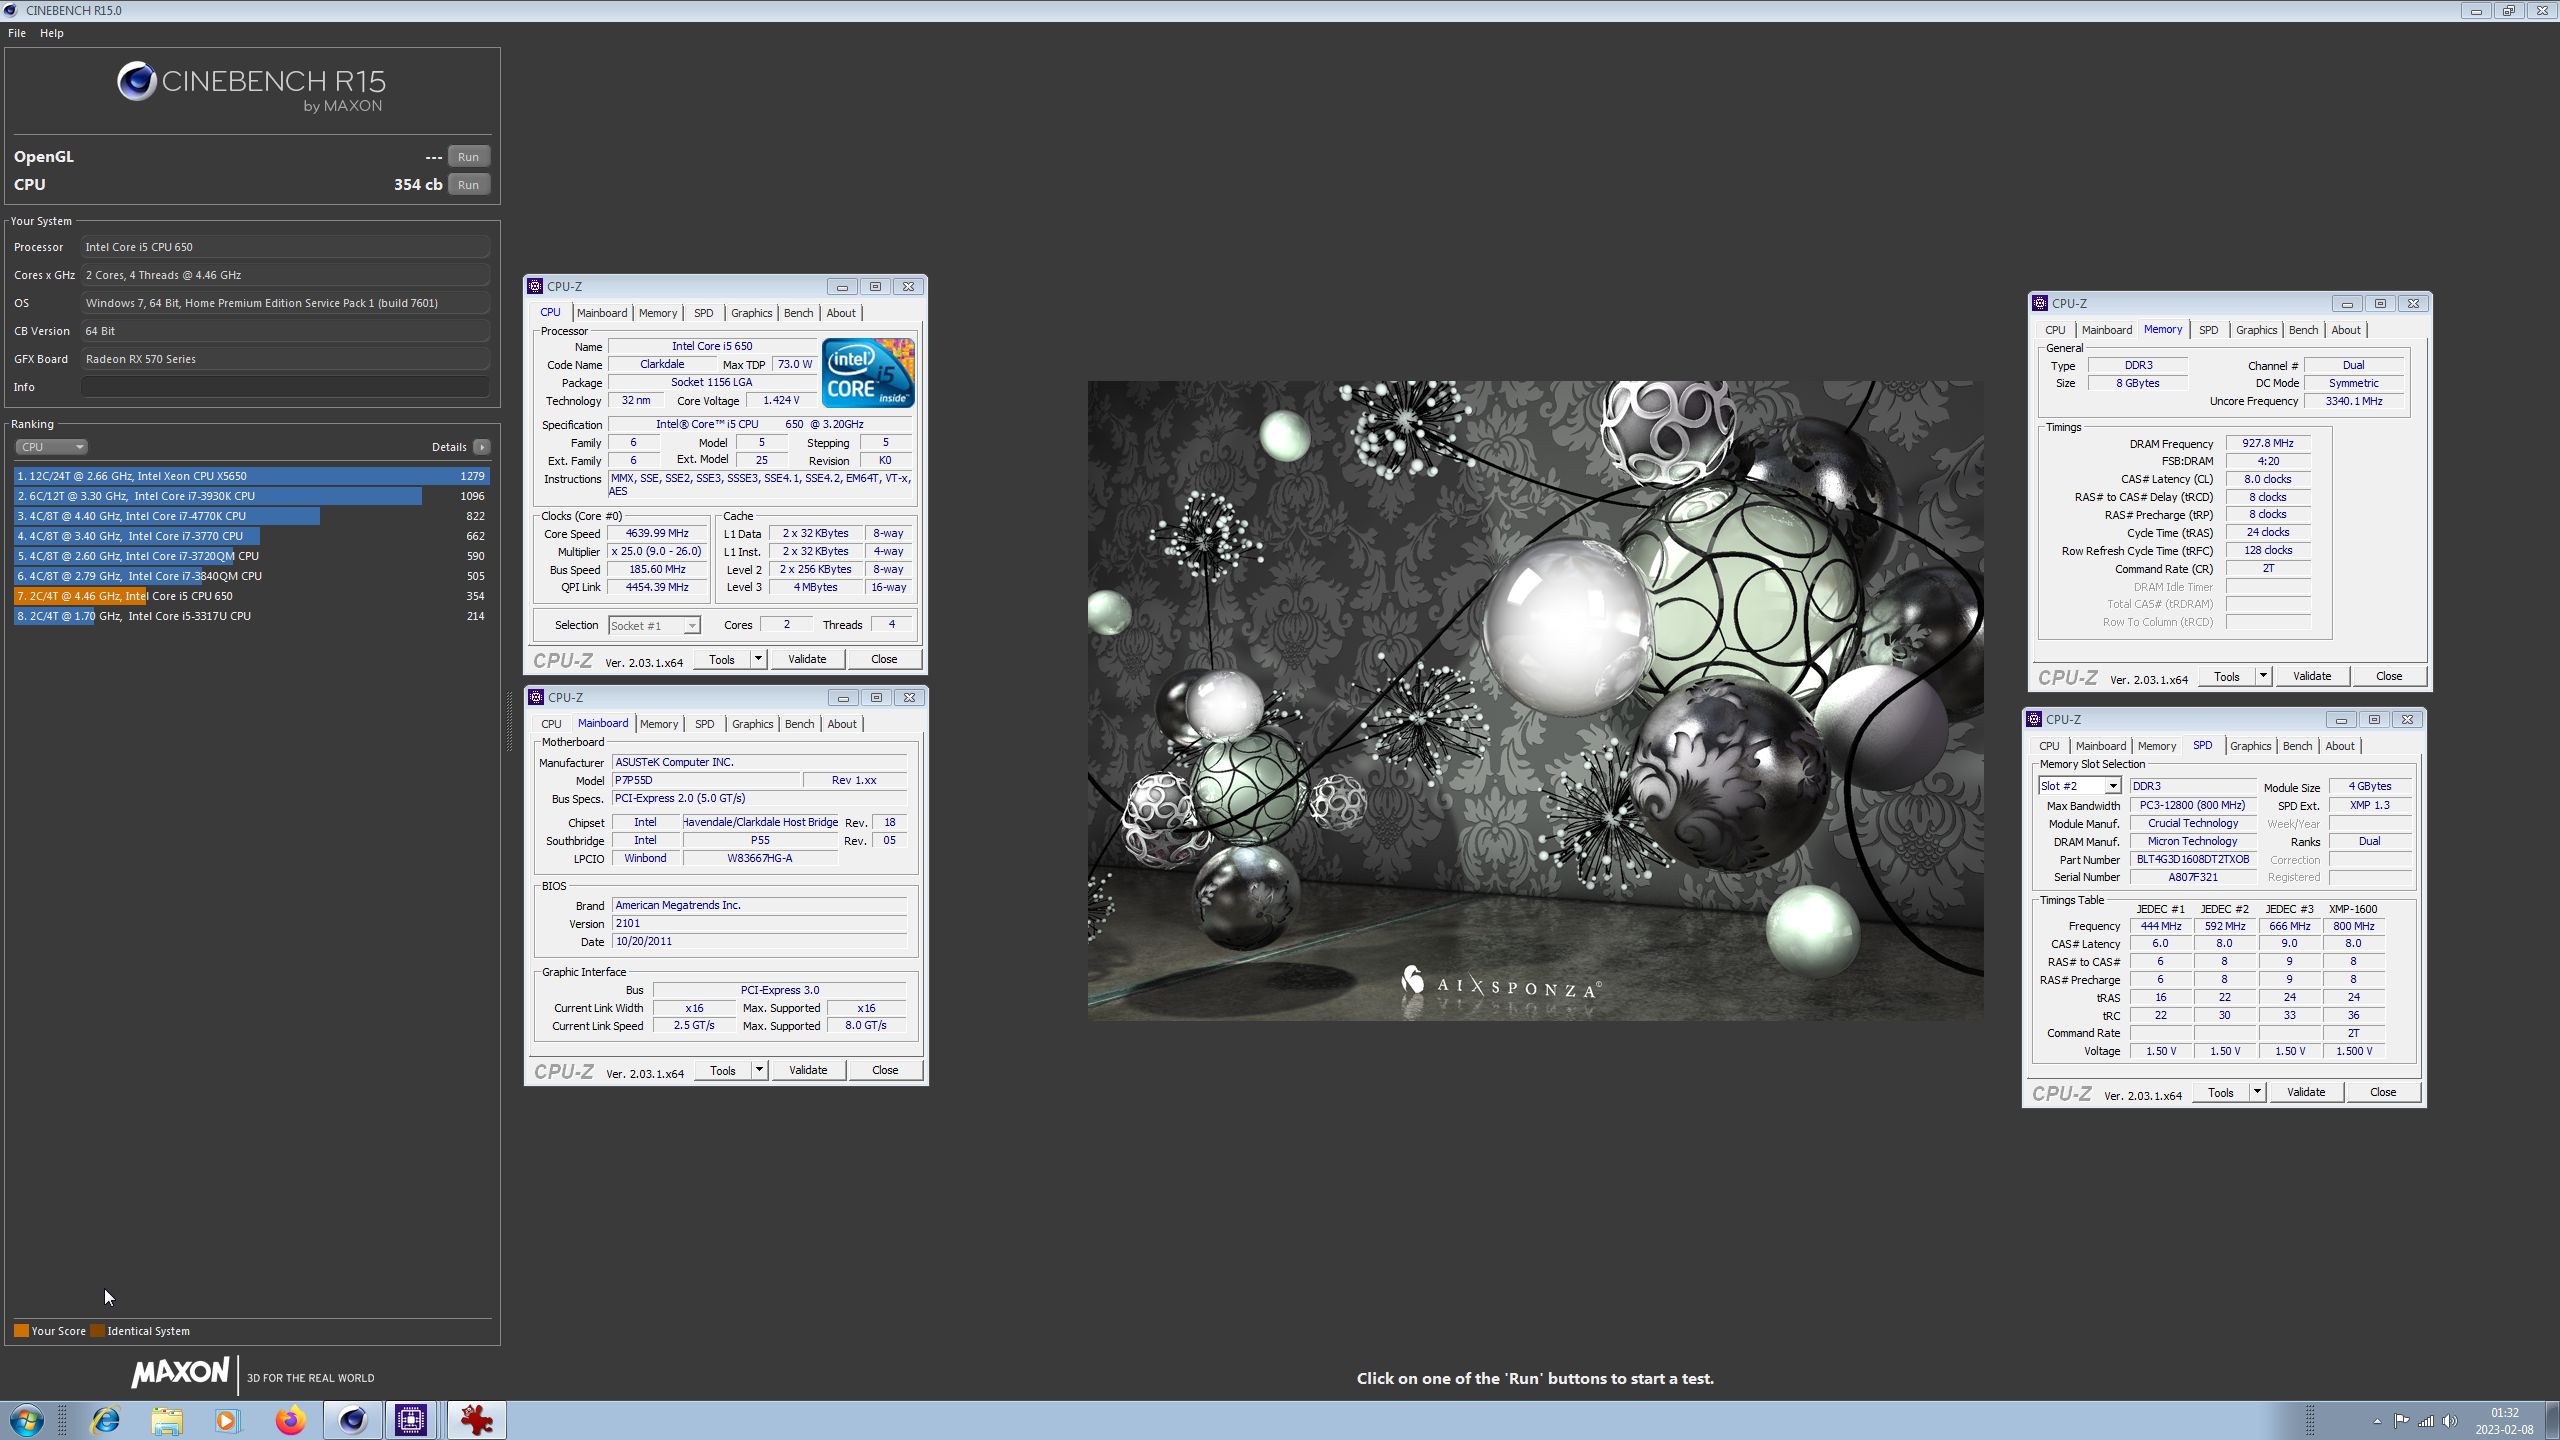Open the network signal tray icon
The width and height of the screenshot is (2560, 1440).
[2426, 1421]
